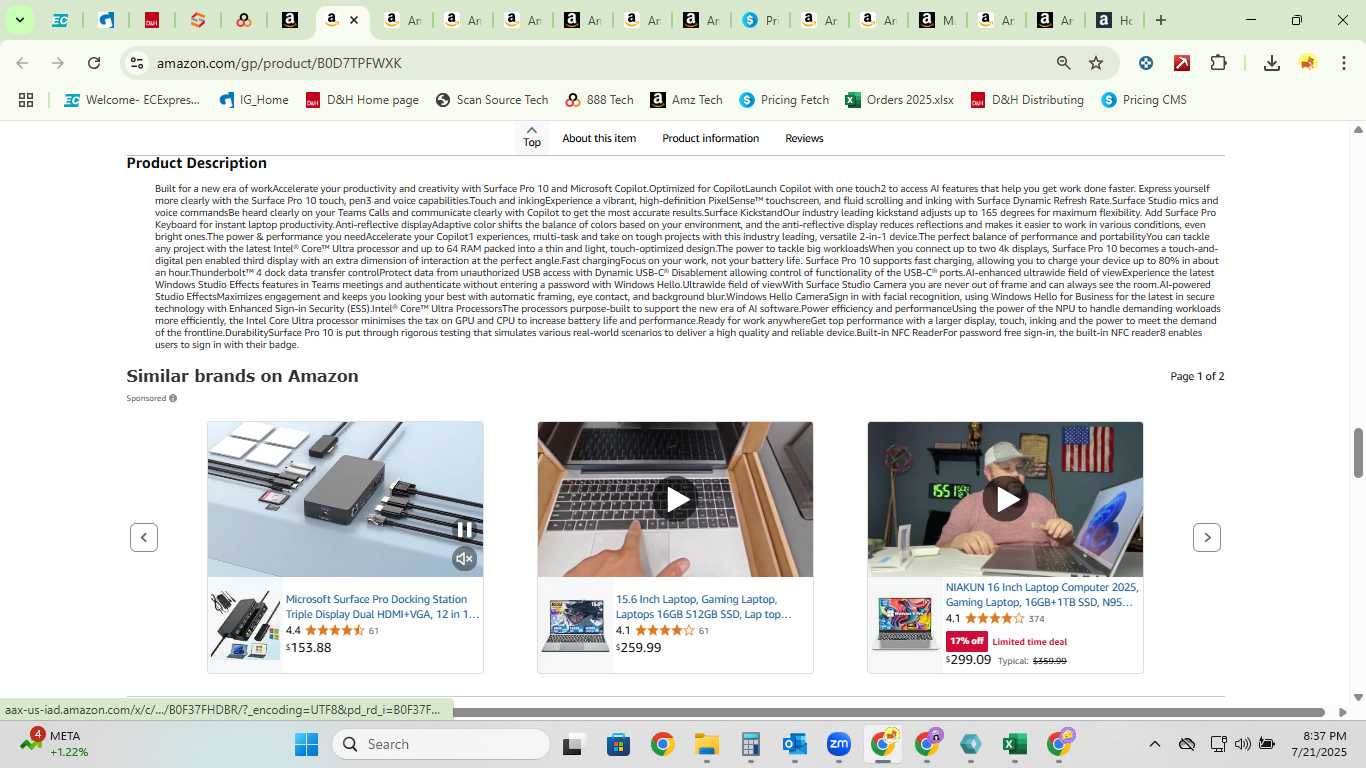Viewport: 1366px width, 768px height.
Task: Play the NIAKUN laptop video
Action: 1005,499
